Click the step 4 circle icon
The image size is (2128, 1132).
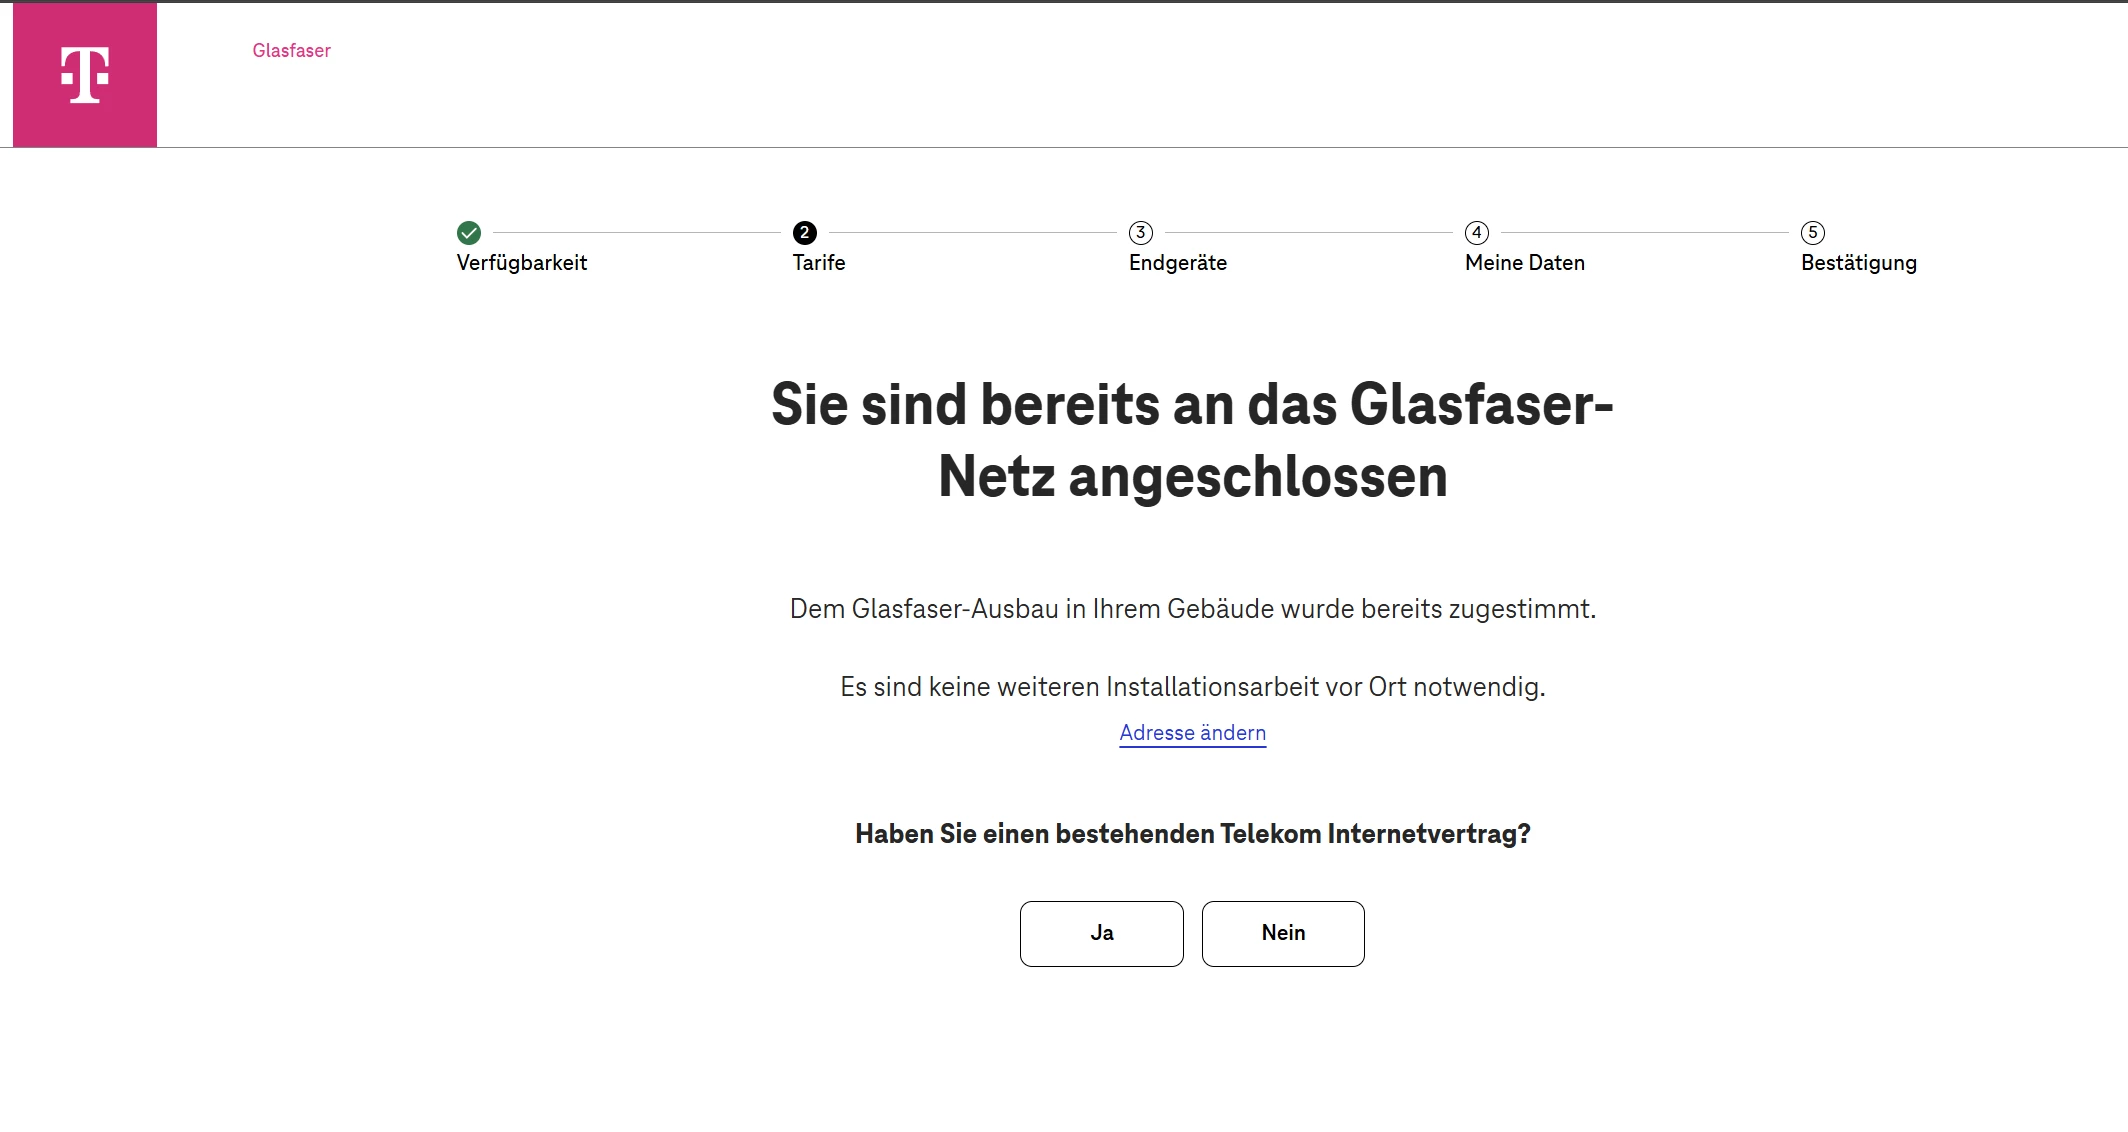pos(1477,233)
